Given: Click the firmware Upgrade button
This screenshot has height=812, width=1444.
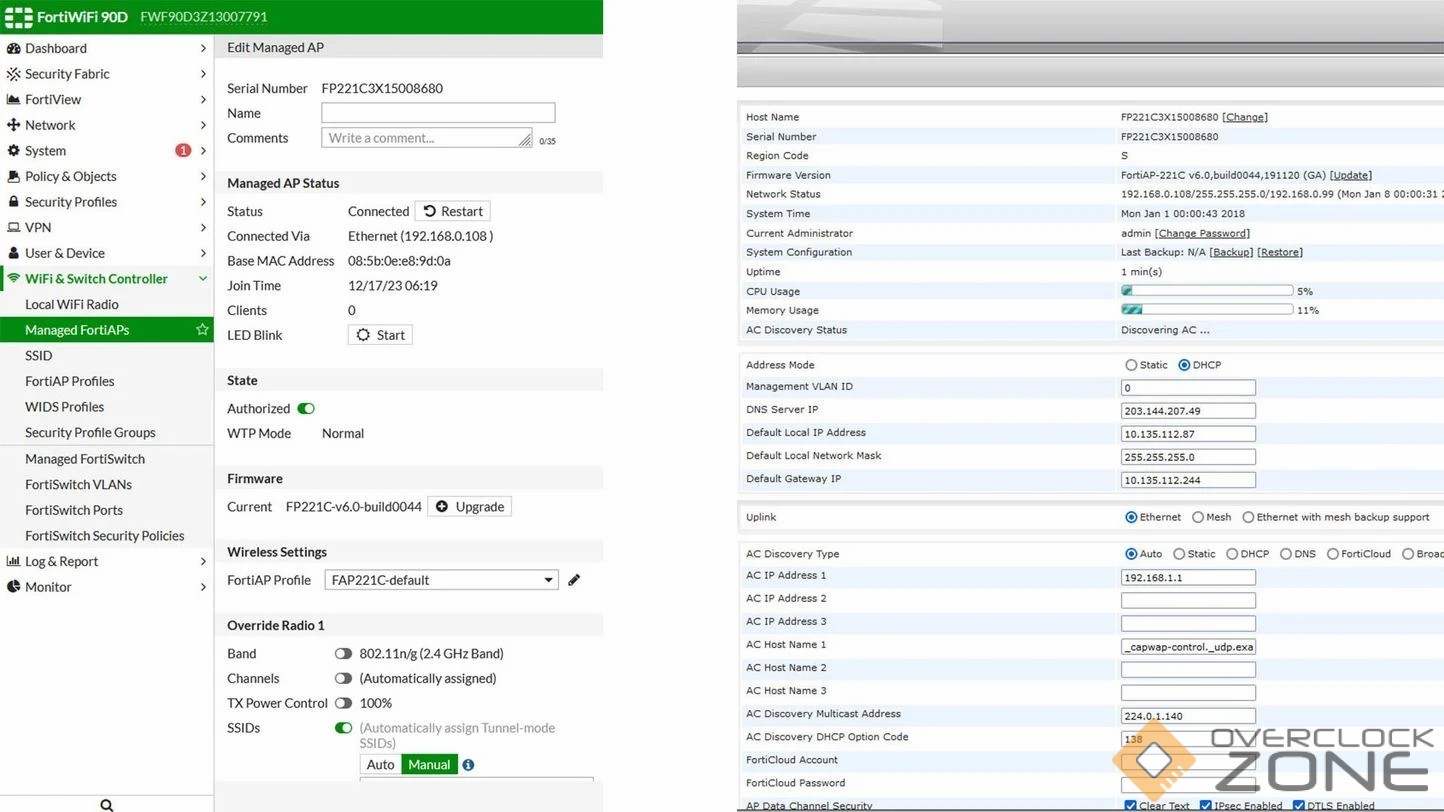Looking at the screenshot, I should [x=469, y=506].
